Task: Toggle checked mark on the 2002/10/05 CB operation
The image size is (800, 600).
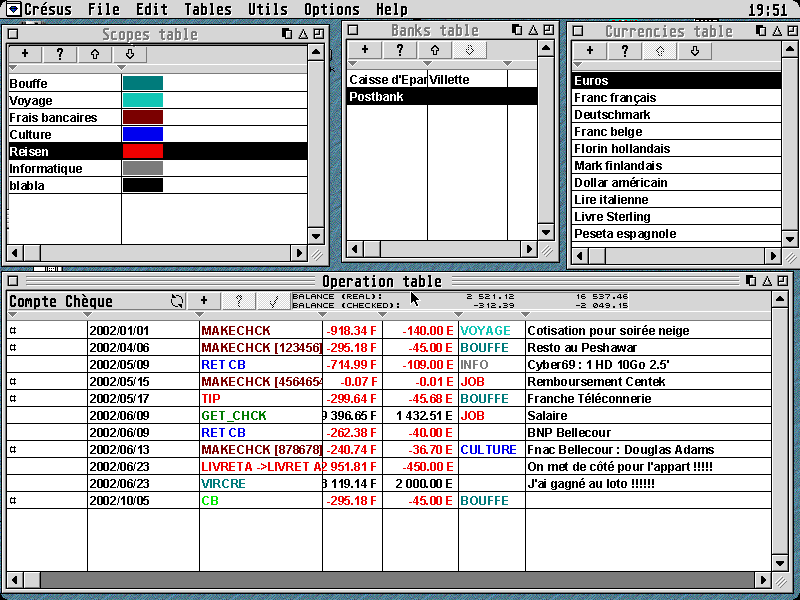Action: [13, 500]
